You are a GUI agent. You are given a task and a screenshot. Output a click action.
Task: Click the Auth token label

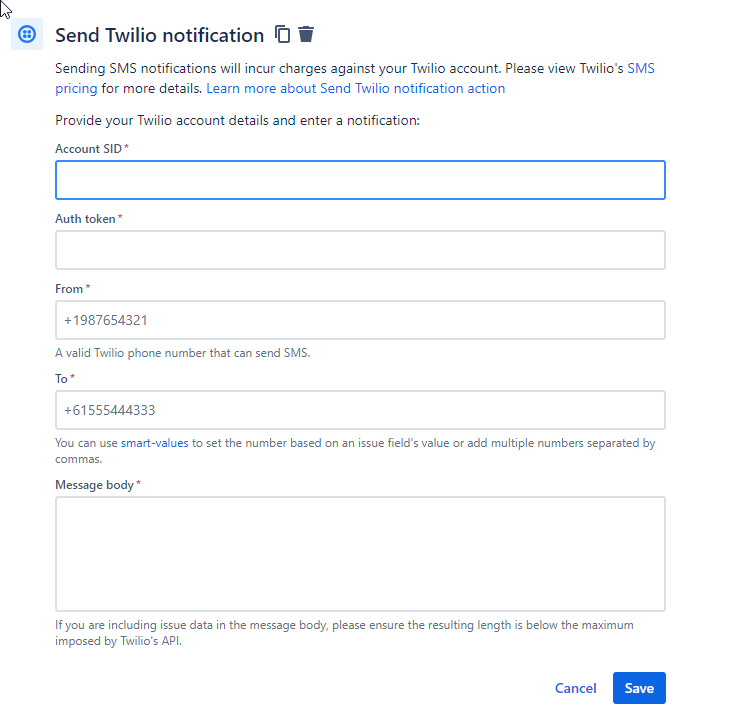click(85, 219)
